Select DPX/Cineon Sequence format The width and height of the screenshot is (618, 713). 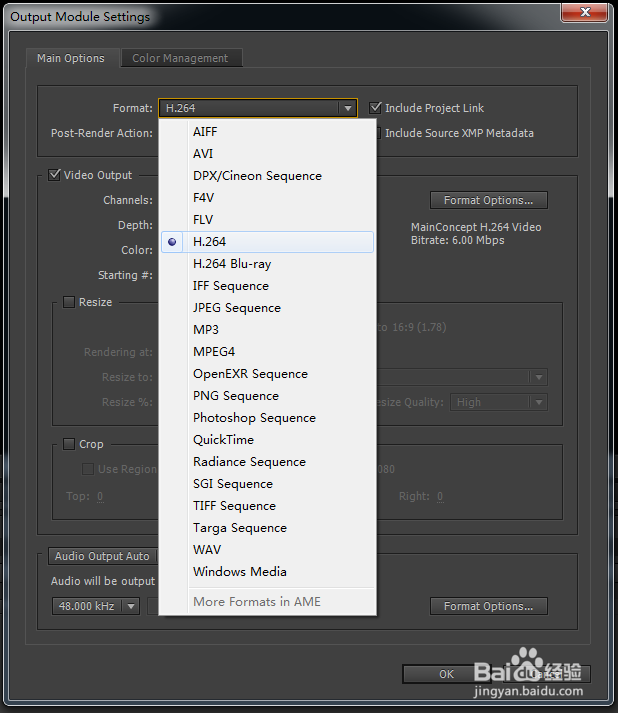point(267,176)
